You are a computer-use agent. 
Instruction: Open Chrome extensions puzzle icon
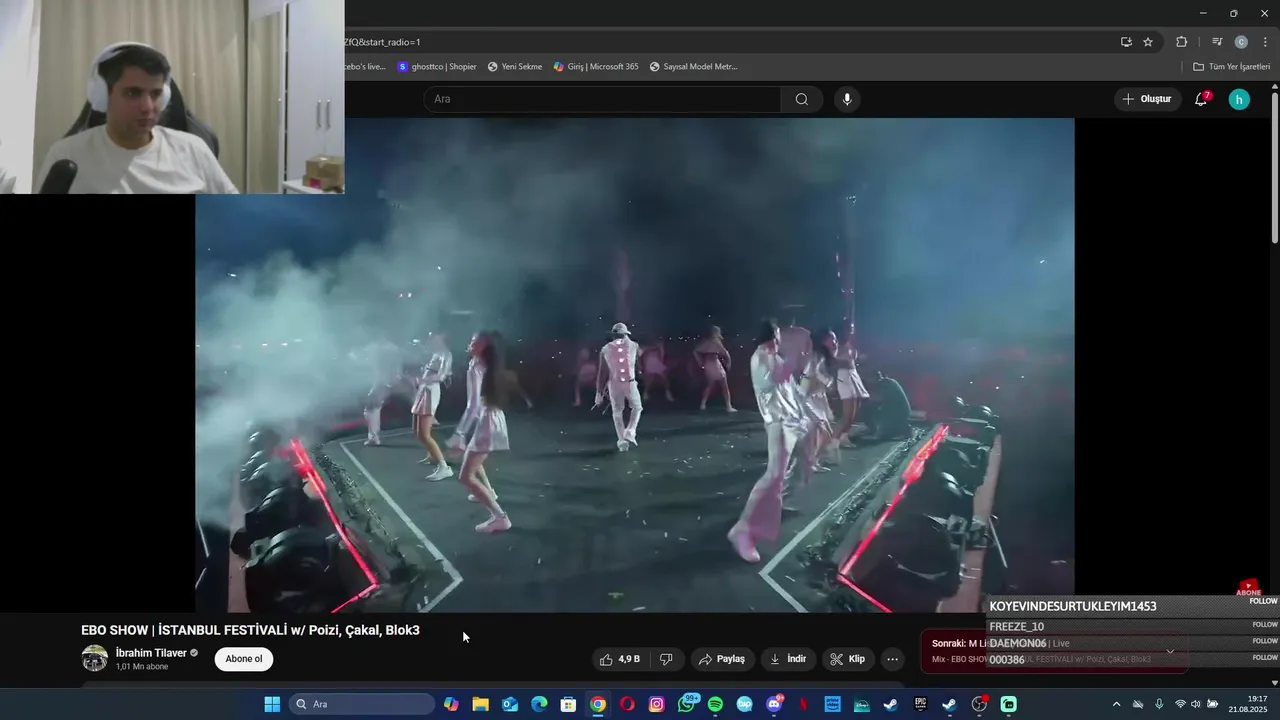pos(1181,42)
